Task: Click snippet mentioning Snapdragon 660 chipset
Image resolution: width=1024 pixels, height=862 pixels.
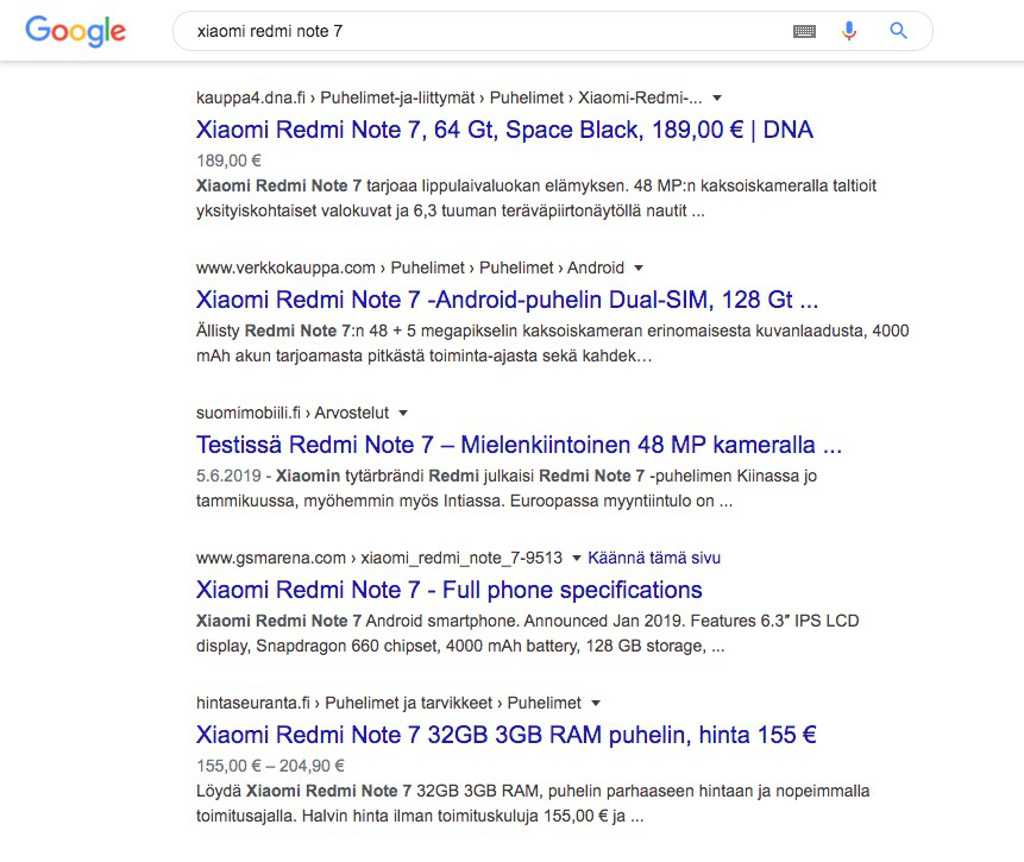Action: pyautogui.click(x=528, y=633)
